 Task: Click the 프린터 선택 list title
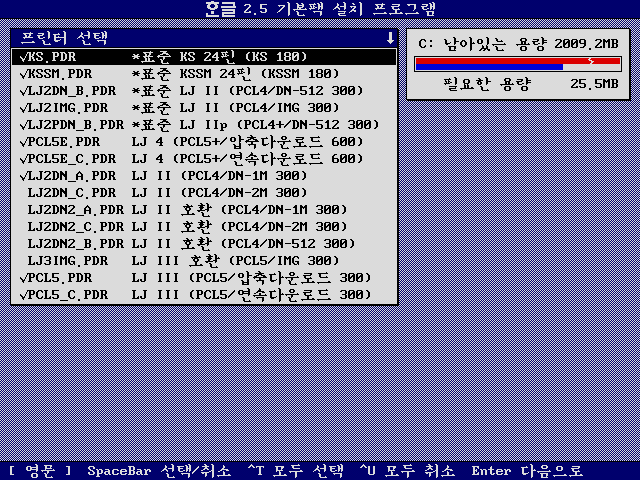click(x=64, y=38)
